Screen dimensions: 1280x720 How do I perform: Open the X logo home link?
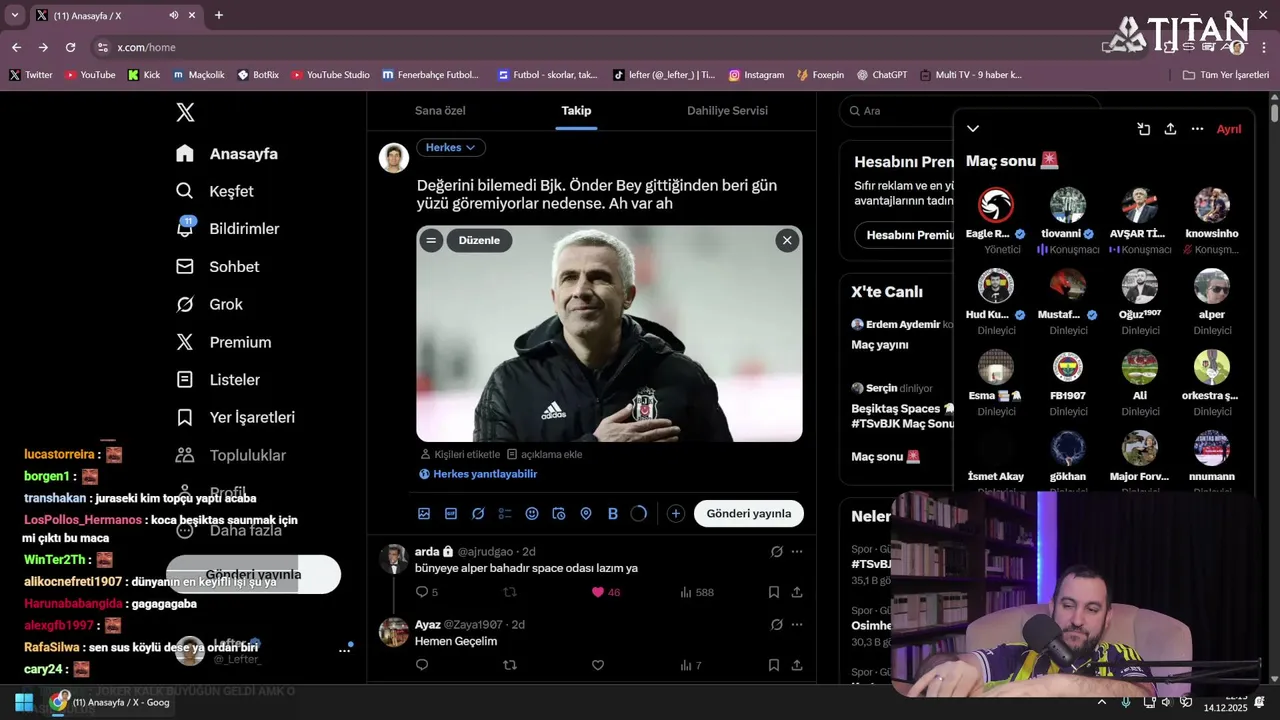tap(185, 112)
